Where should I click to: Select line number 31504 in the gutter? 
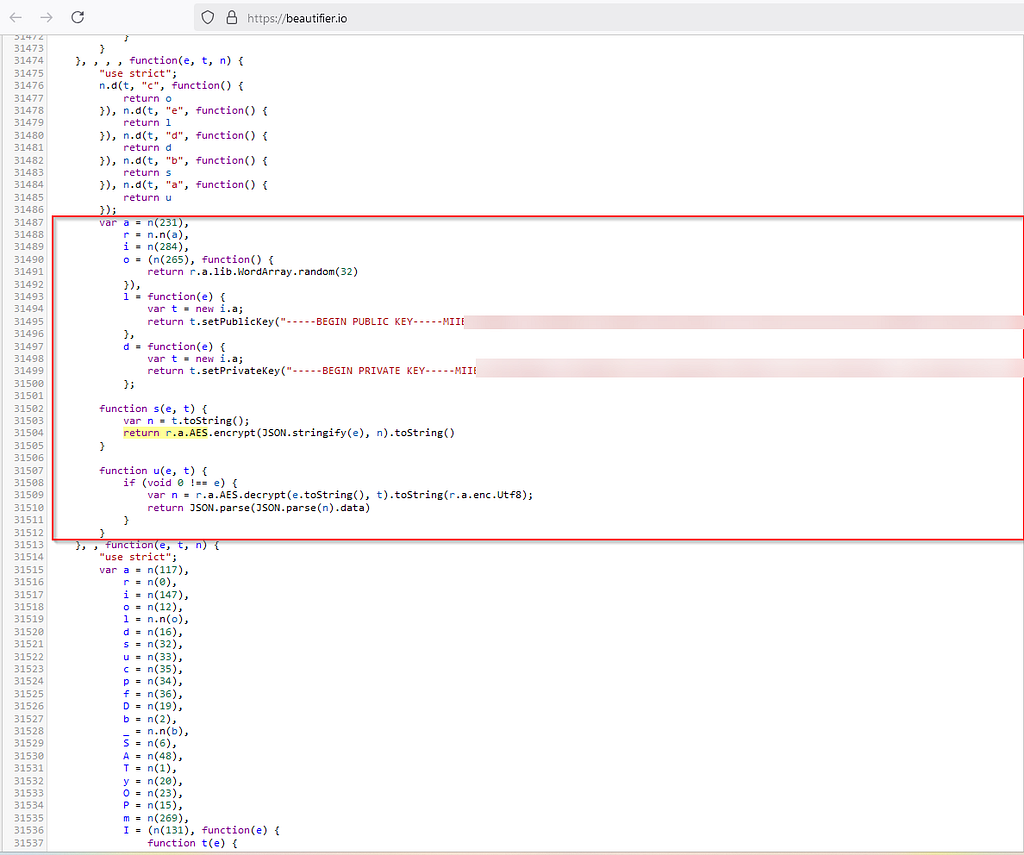29,433
